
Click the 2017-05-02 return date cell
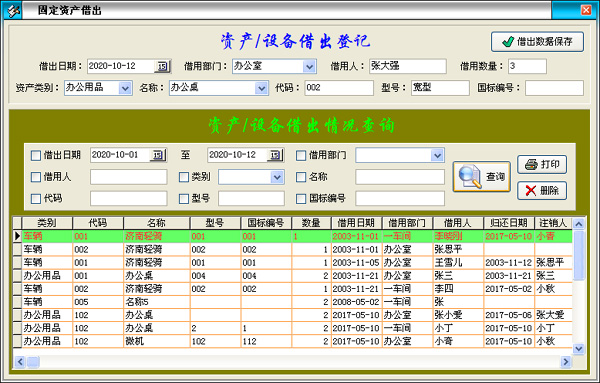[509, 289]
